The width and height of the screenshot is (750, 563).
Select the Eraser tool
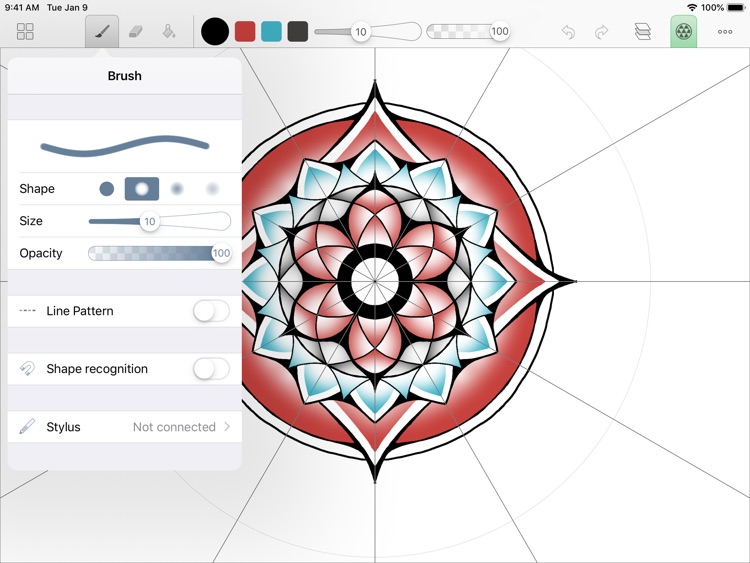[x=136, y=32]
